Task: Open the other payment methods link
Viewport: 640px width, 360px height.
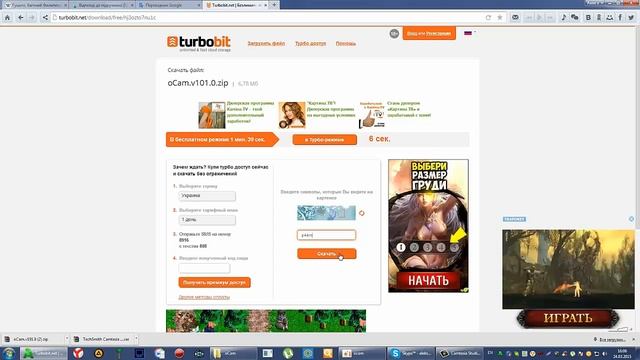Action: tap(204, 297)
